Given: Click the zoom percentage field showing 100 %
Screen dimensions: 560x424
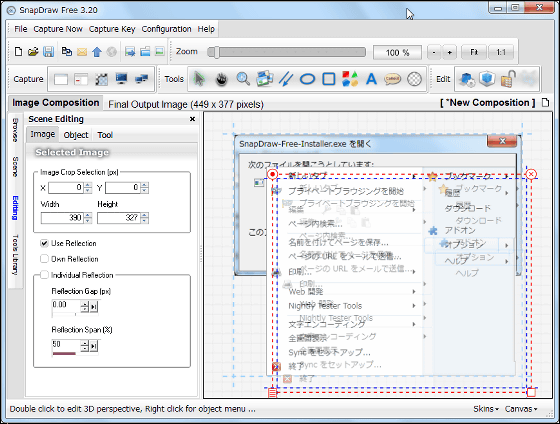Looking at the screenshot, I should tap(397, 53).
